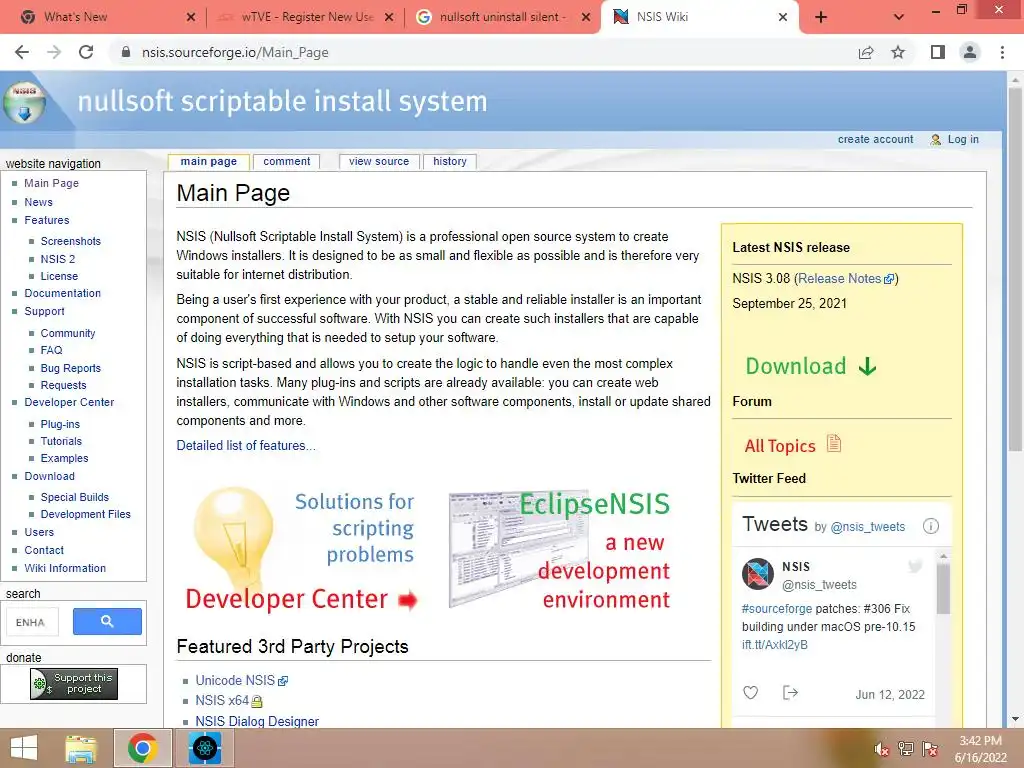Close the NSIS Wiki tab
This screenshot has width=1024, height=768.
click(783, 18)
